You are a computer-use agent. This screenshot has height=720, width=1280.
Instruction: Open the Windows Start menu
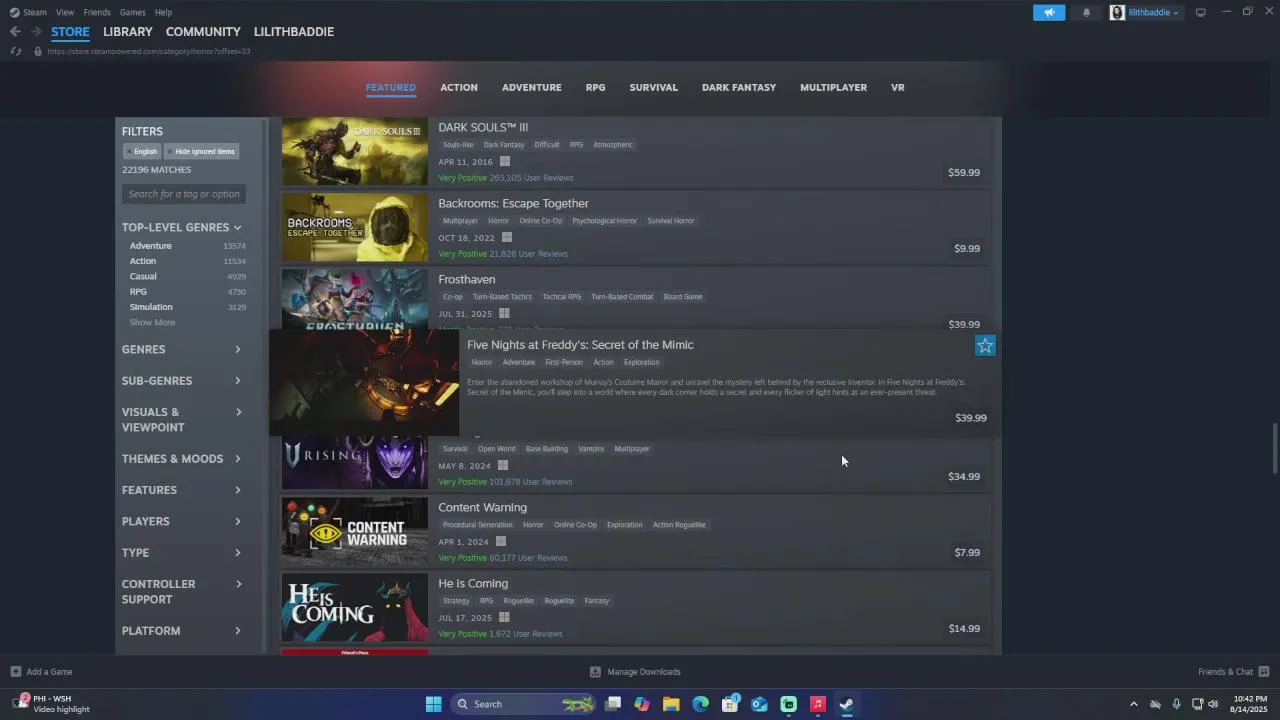(433, 704)
